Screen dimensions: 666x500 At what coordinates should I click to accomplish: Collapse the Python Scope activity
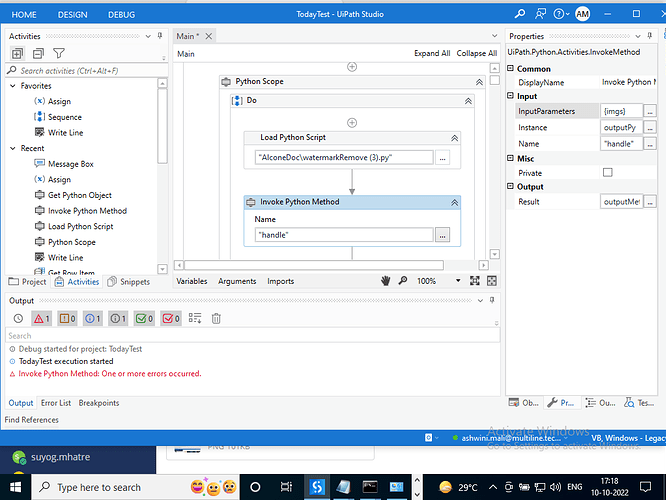coord(479,82)
